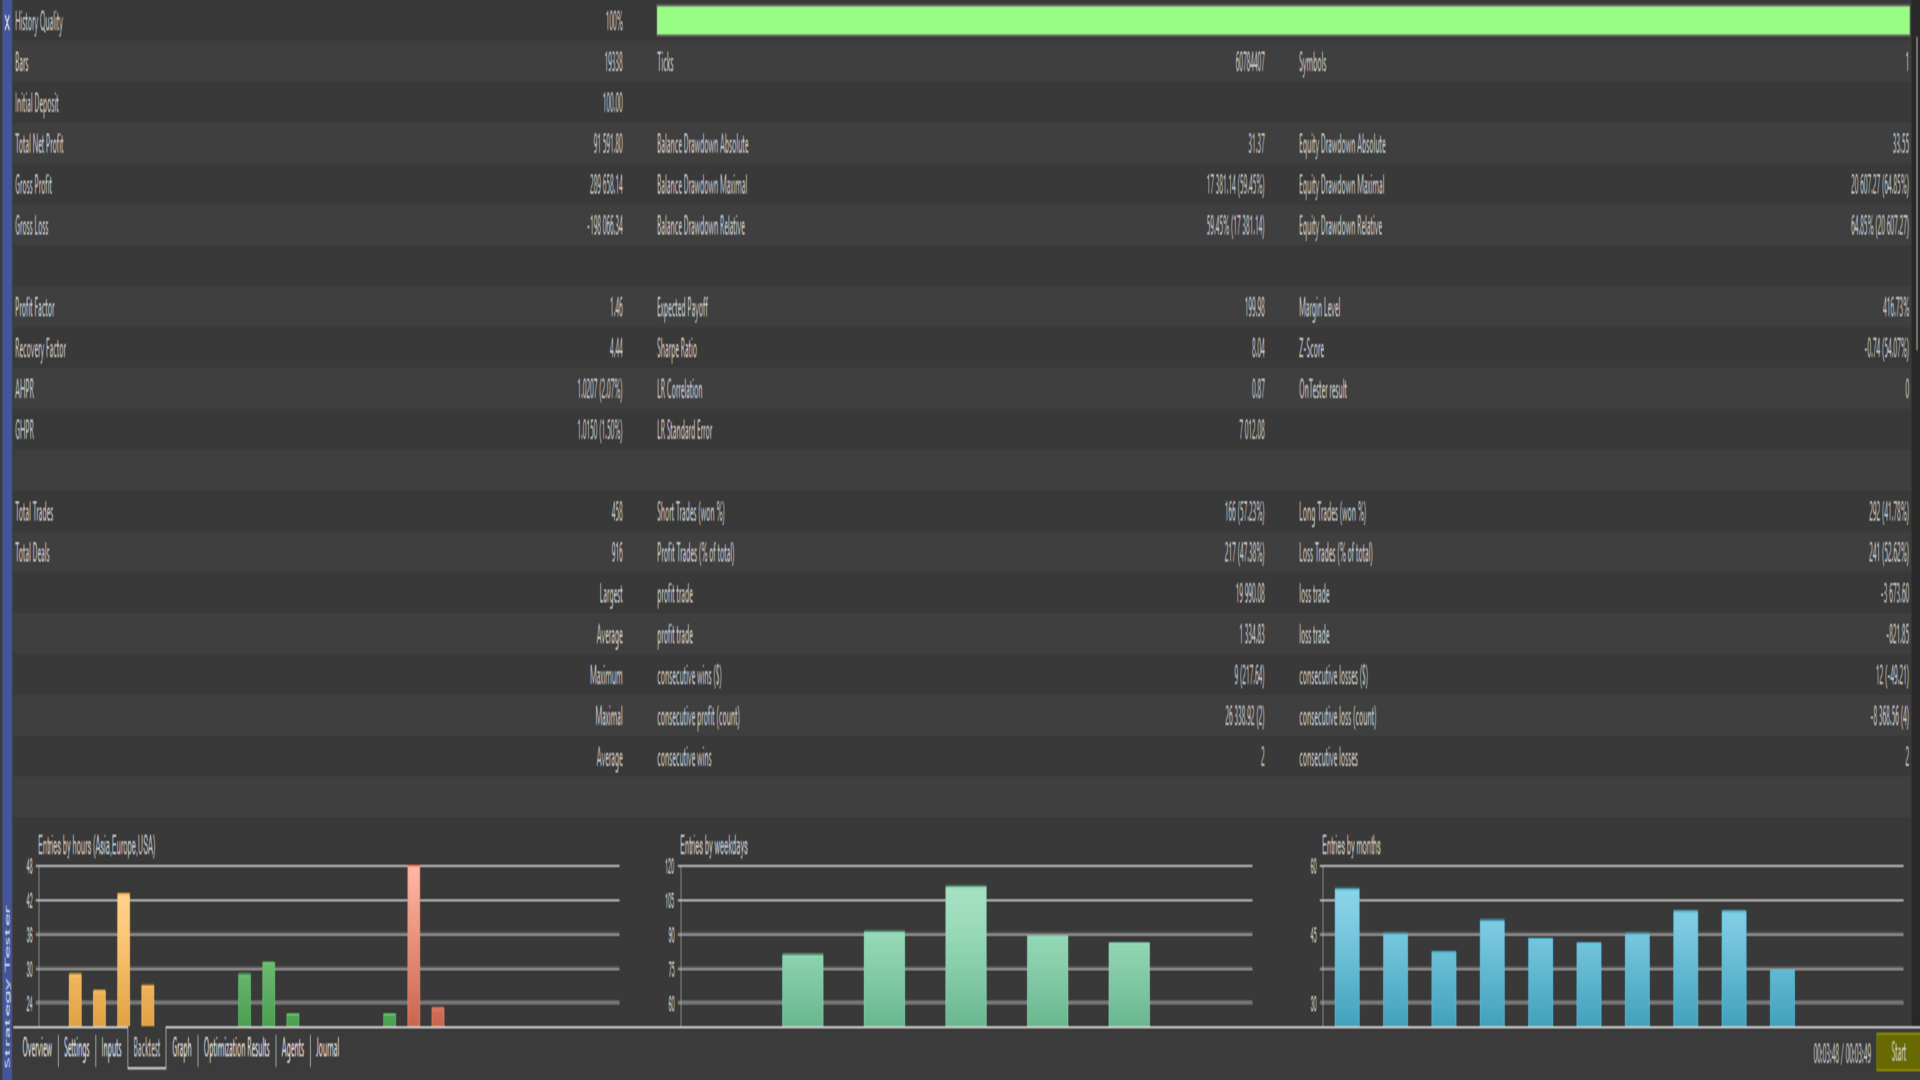Switch to the Agents tab
The height and width of the screenshot is (1080, 1920).
click(292, 1049)
